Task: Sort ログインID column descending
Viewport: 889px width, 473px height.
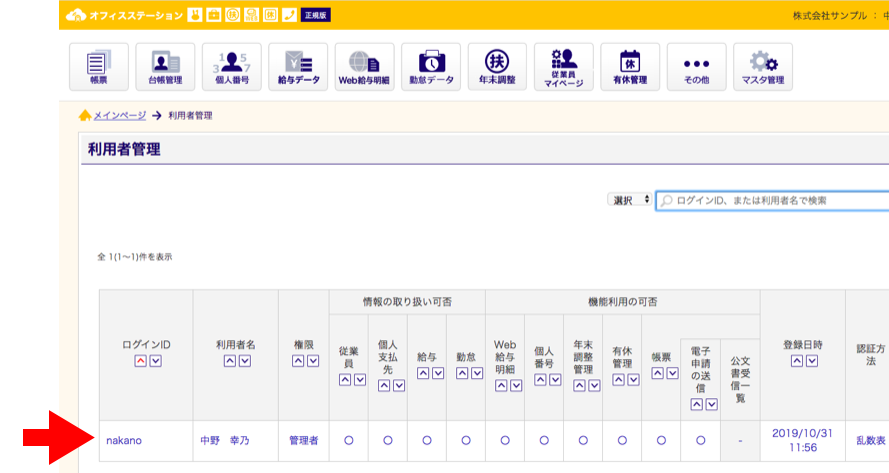Action: pyautogui.click(x=155, y=361)
